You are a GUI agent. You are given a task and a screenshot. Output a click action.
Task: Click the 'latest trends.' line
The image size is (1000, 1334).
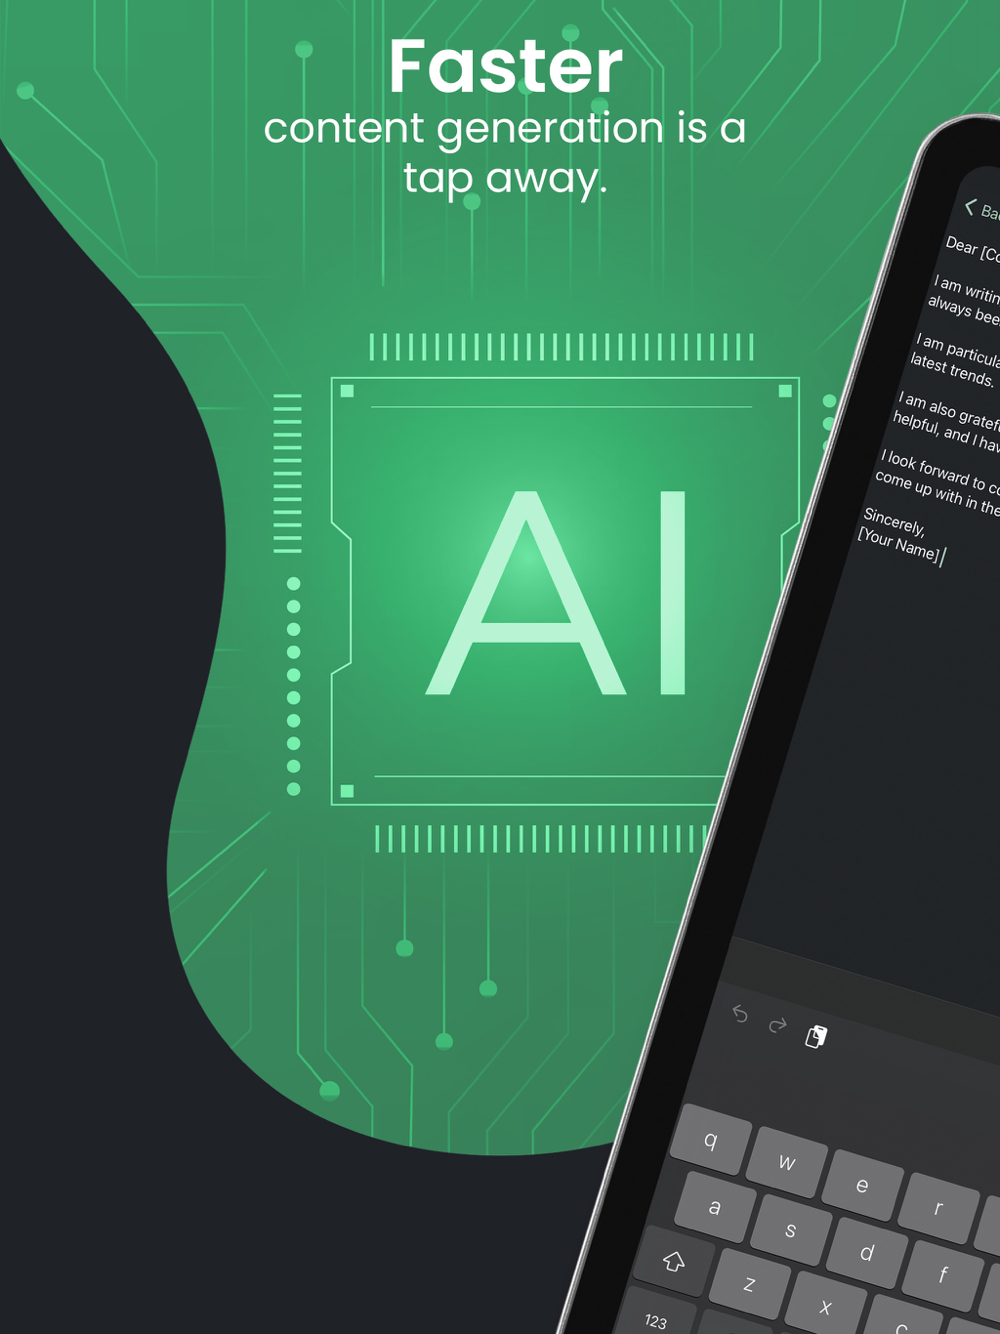point(953,370)
